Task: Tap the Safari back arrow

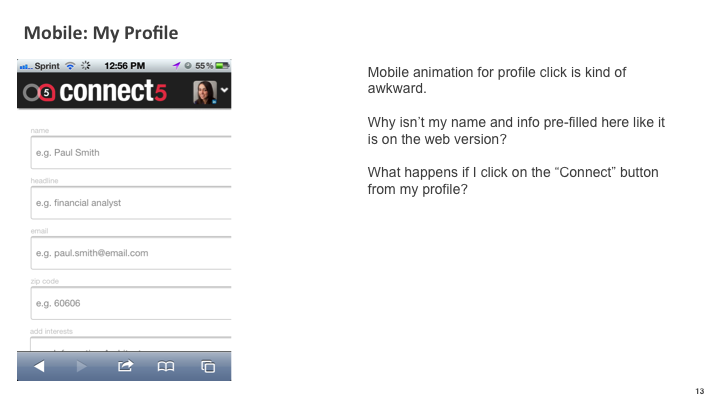Action: pos(39,366)
